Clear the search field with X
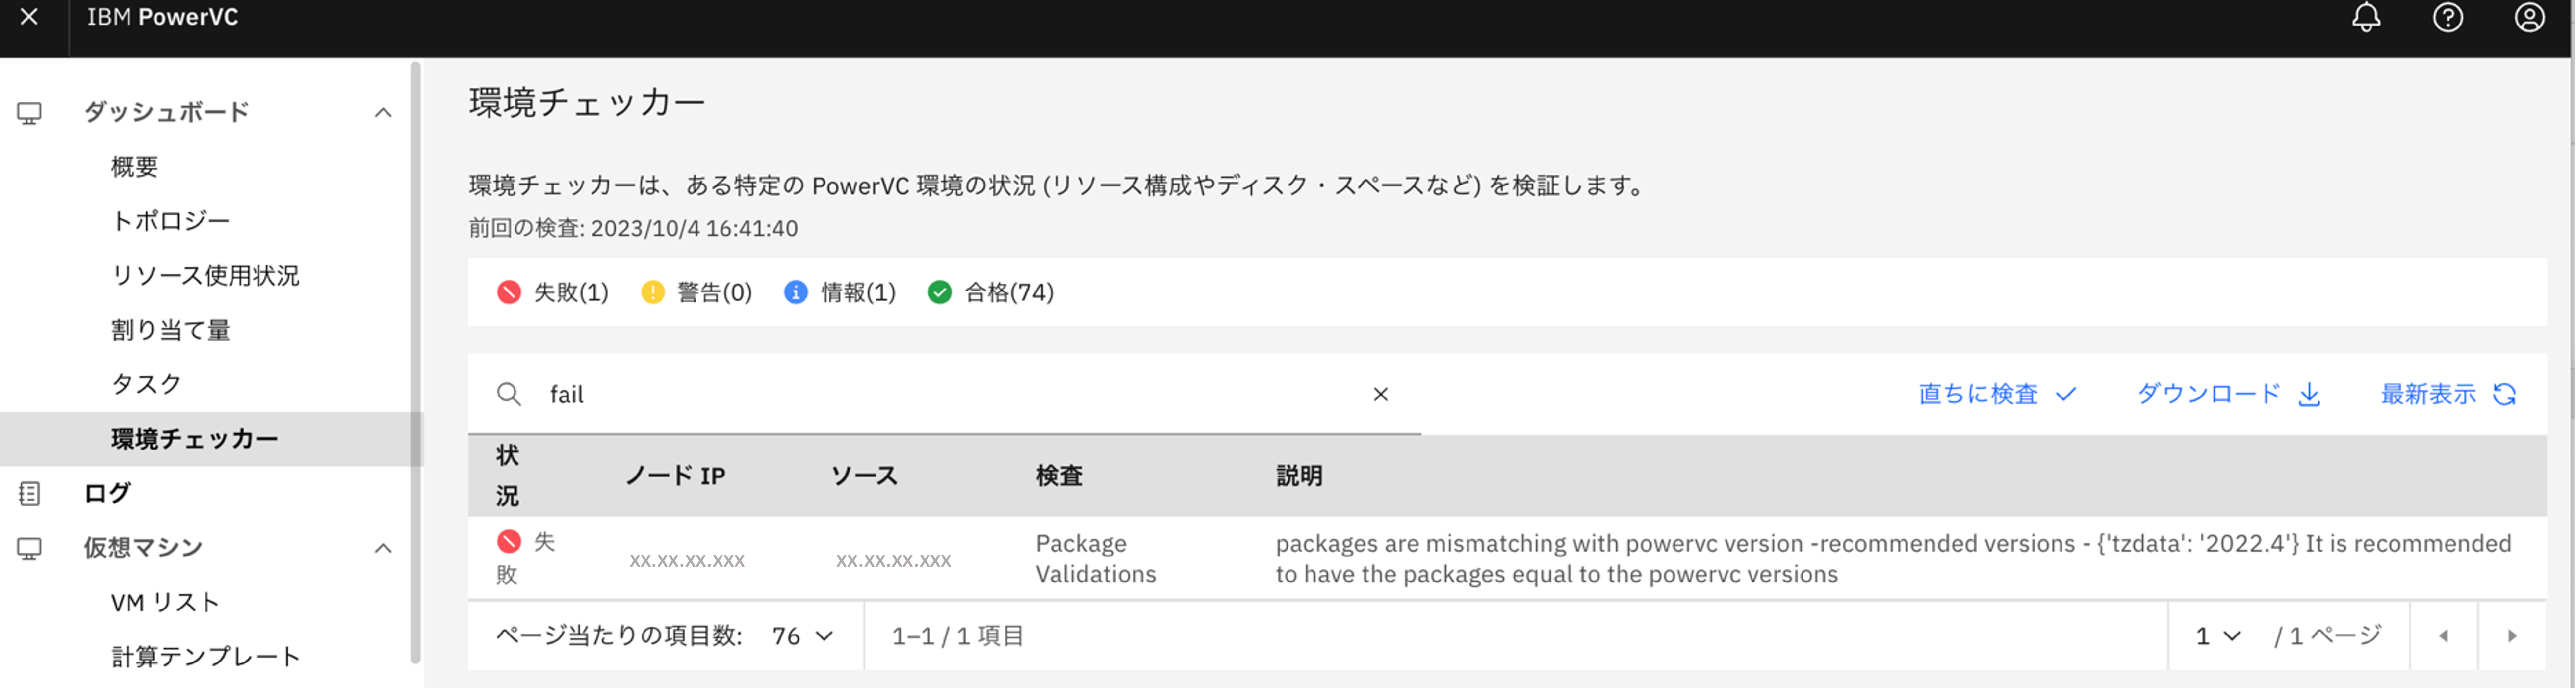Screen dimensions: 2576x688 click(1380, 394)
